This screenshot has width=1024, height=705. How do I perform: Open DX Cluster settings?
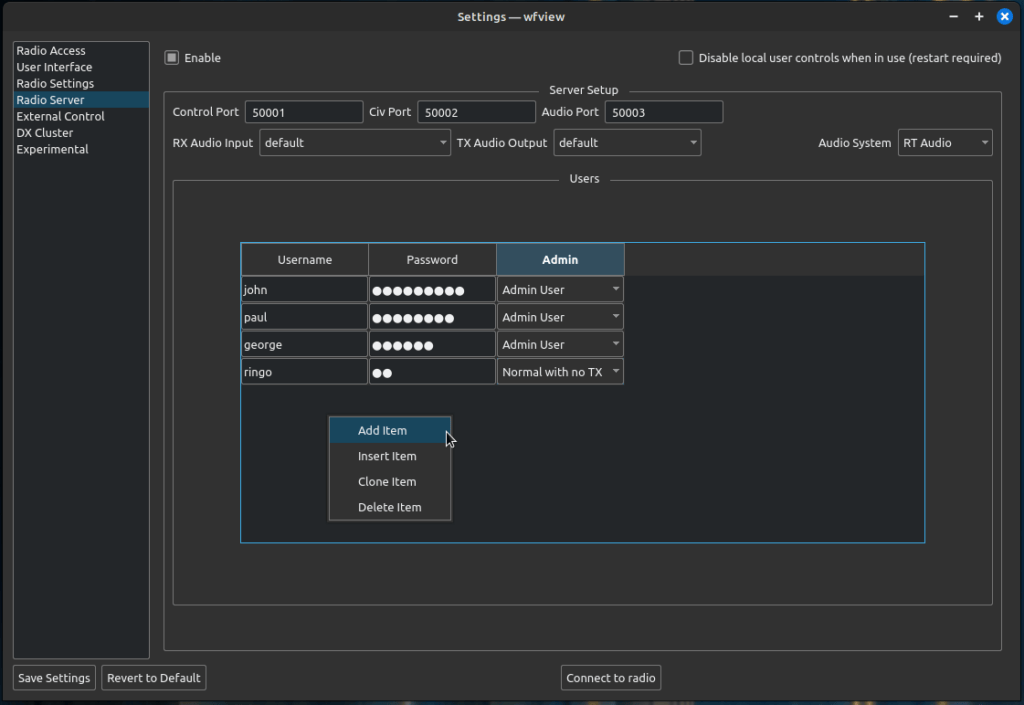81,133
